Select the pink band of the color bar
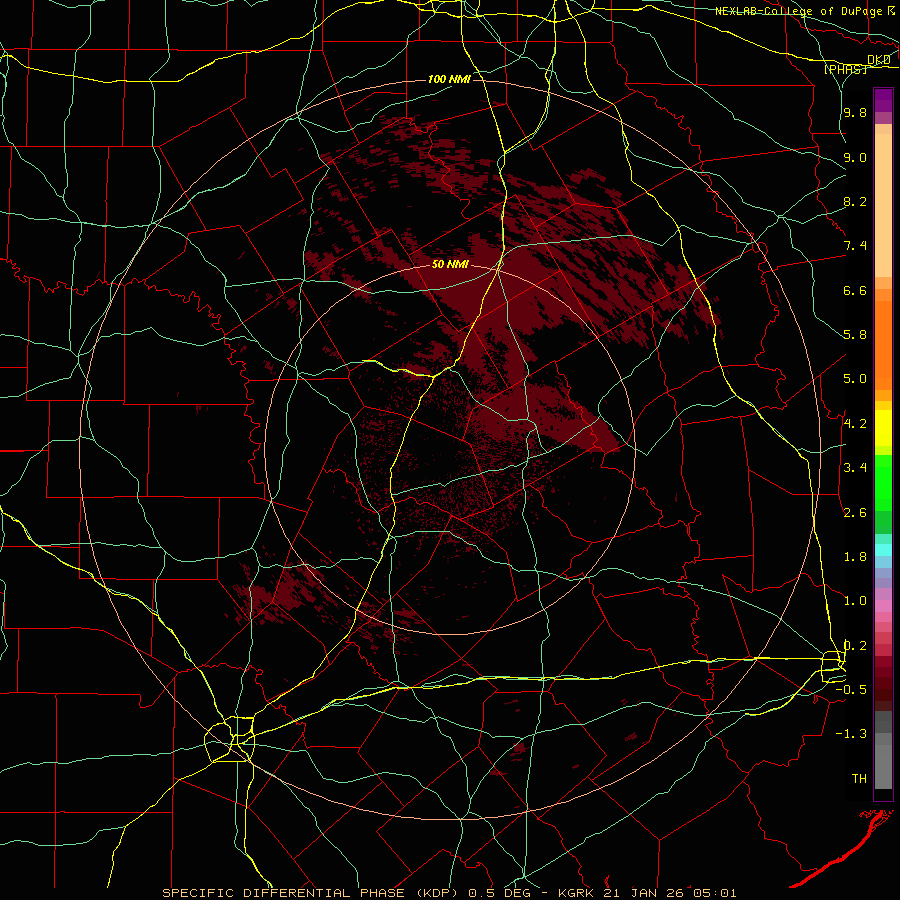 coord(883,606)
